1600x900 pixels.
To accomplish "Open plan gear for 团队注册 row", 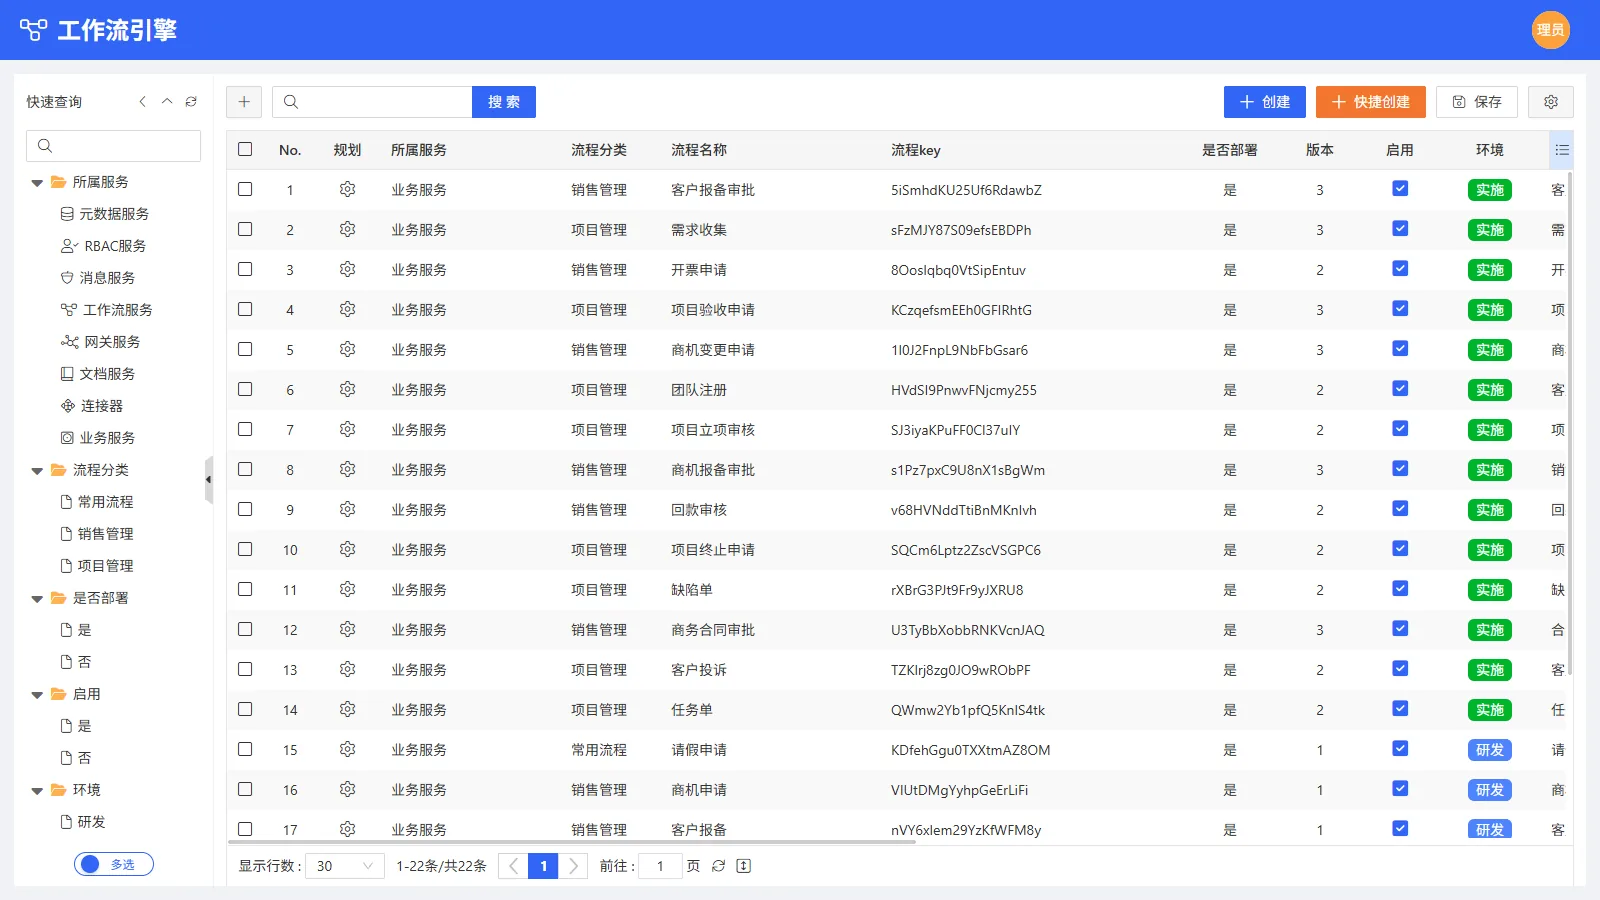I will click(347, 389).
